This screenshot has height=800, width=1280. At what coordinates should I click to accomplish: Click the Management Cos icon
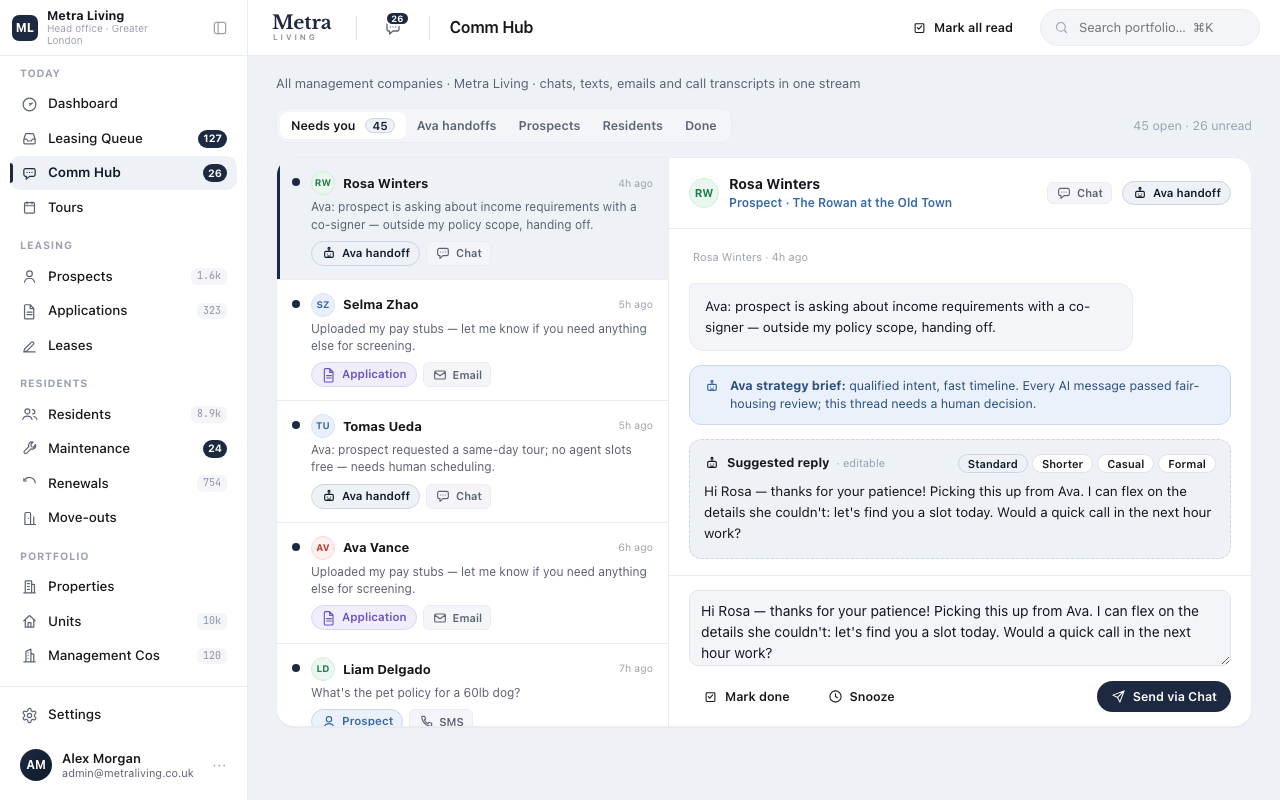tap(30, 656)
